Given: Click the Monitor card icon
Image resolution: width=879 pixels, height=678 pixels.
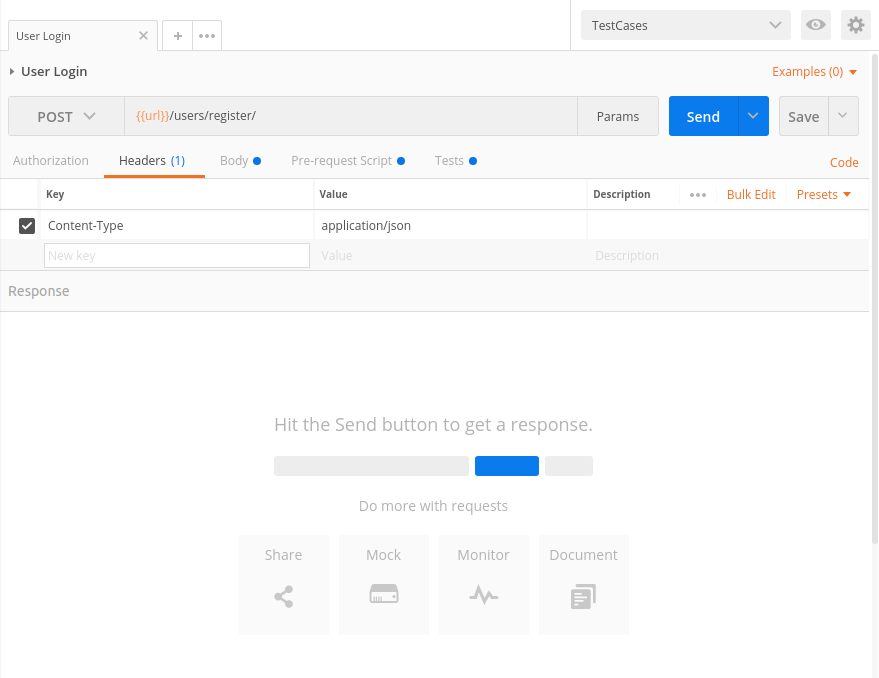Looking at the screenshot, I should tap(483, 594).
